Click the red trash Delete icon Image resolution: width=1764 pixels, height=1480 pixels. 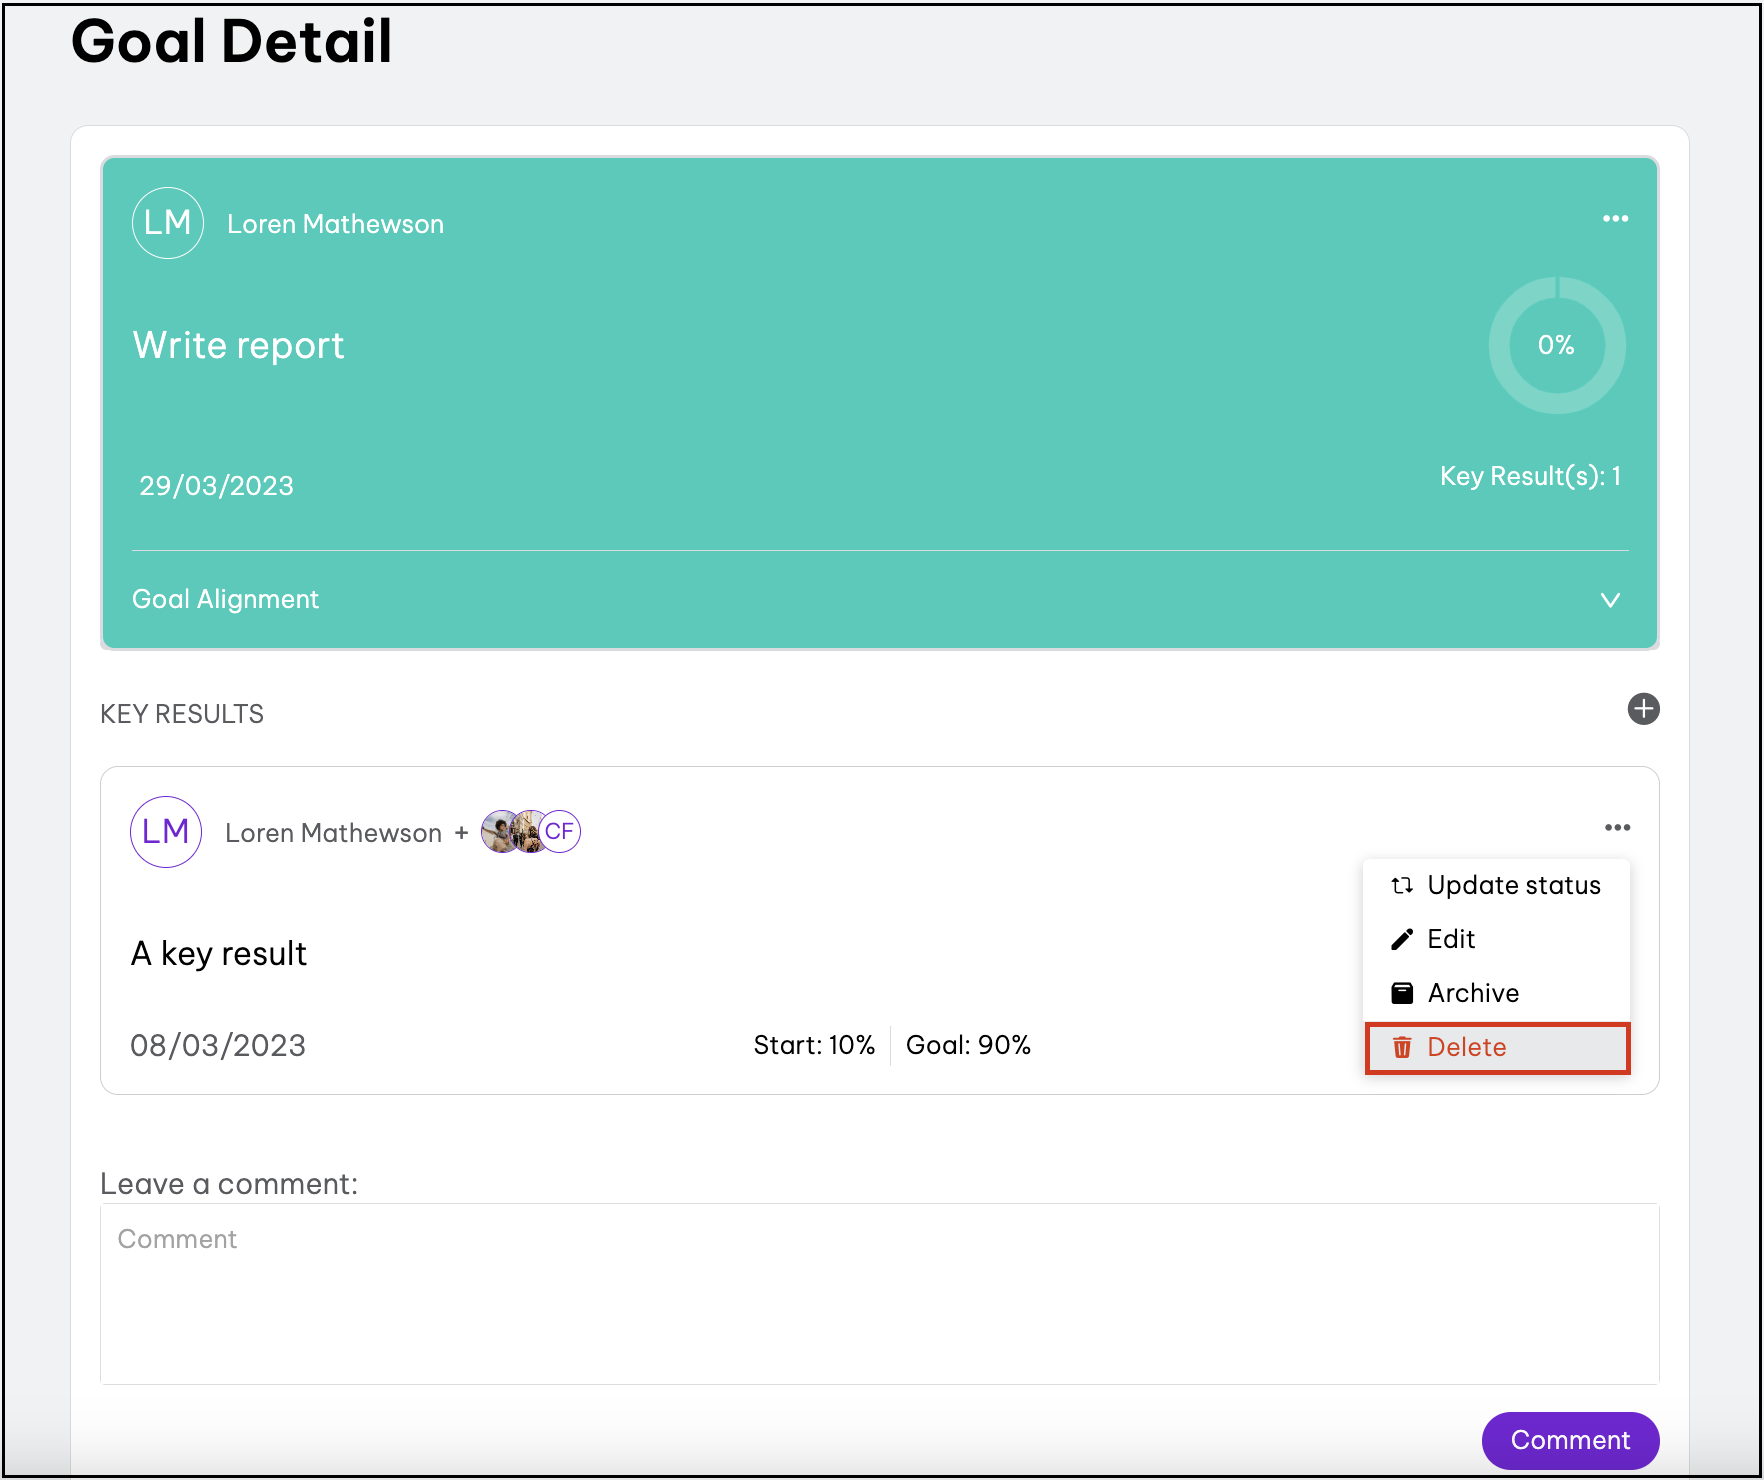pyautogui.click(x=1402, y=1048)
